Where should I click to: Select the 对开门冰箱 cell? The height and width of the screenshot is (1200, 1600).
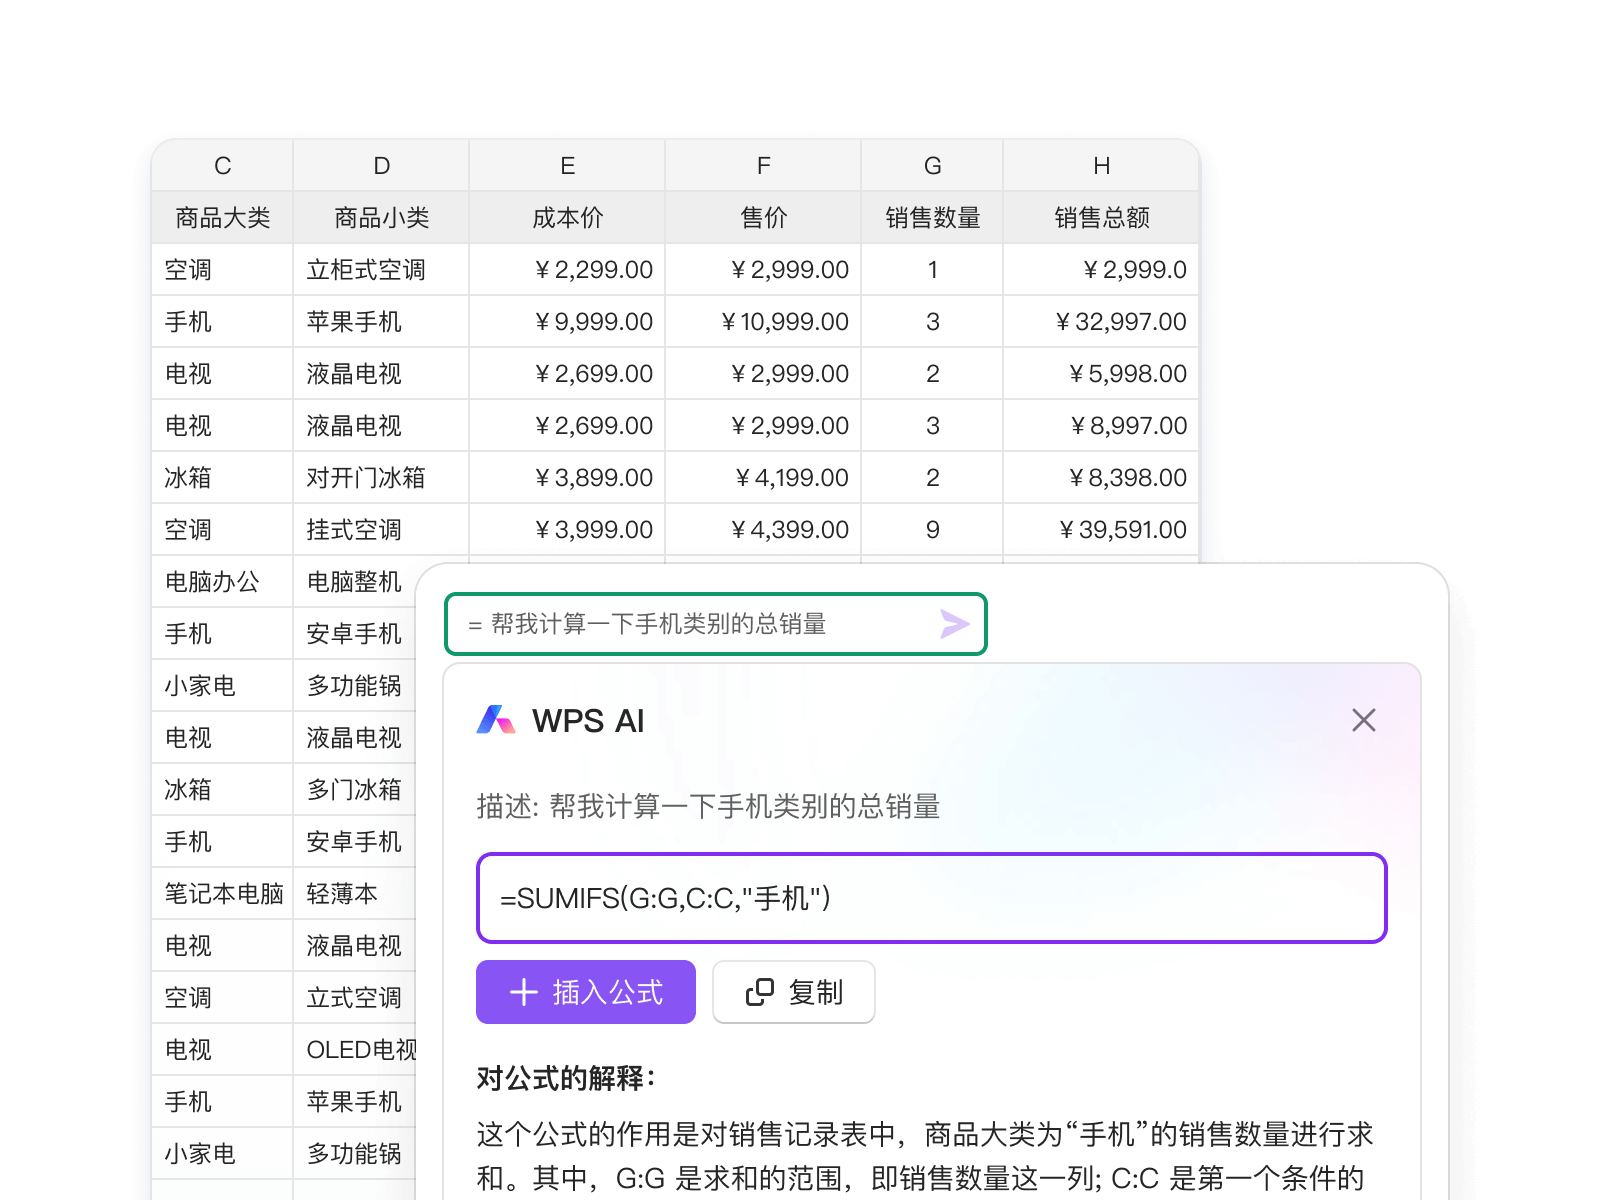381,477
